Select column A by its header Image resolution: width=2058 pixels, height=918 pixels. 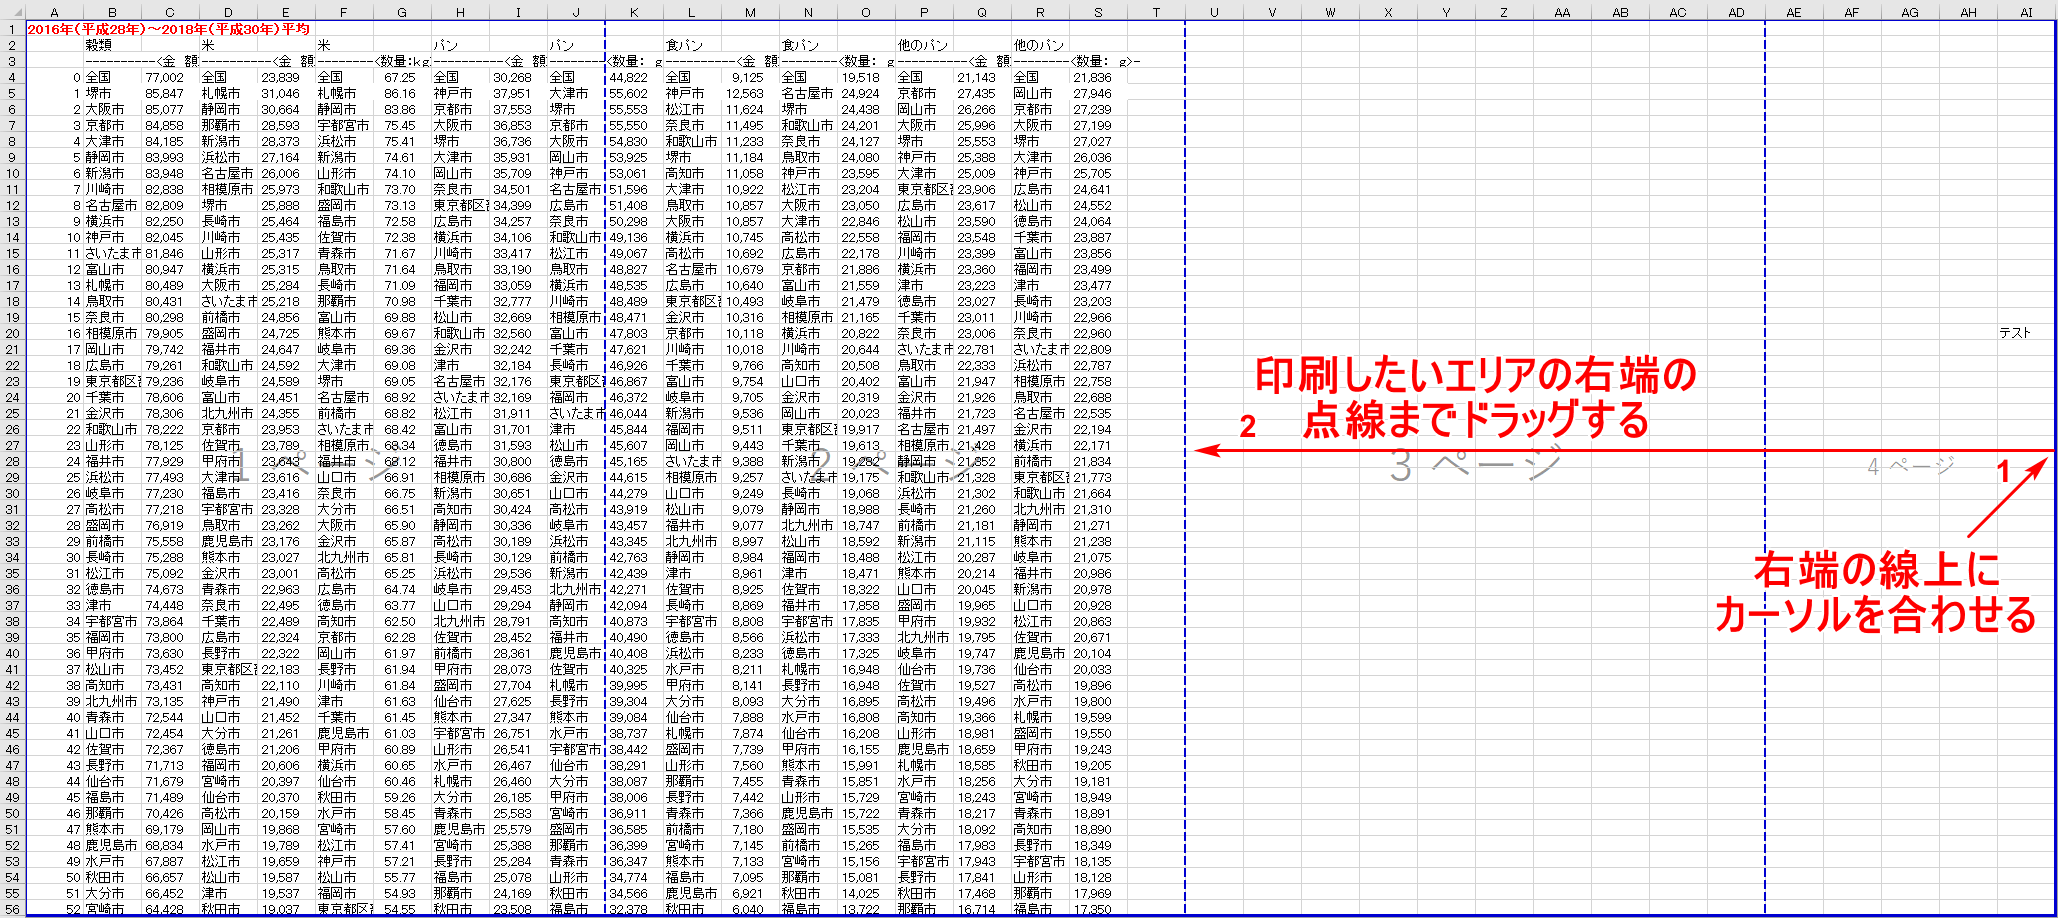tap(54, 13)
